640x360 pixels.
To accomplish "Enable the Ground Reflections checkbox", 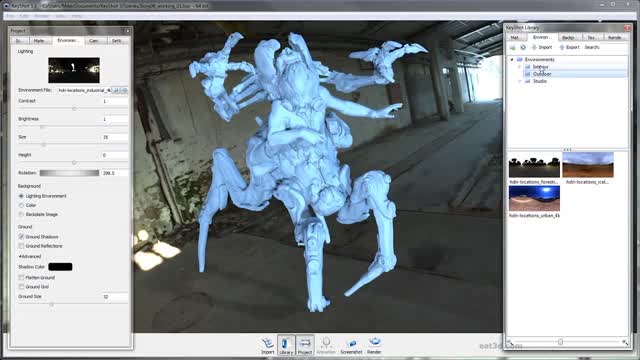I will click(21, 246).
